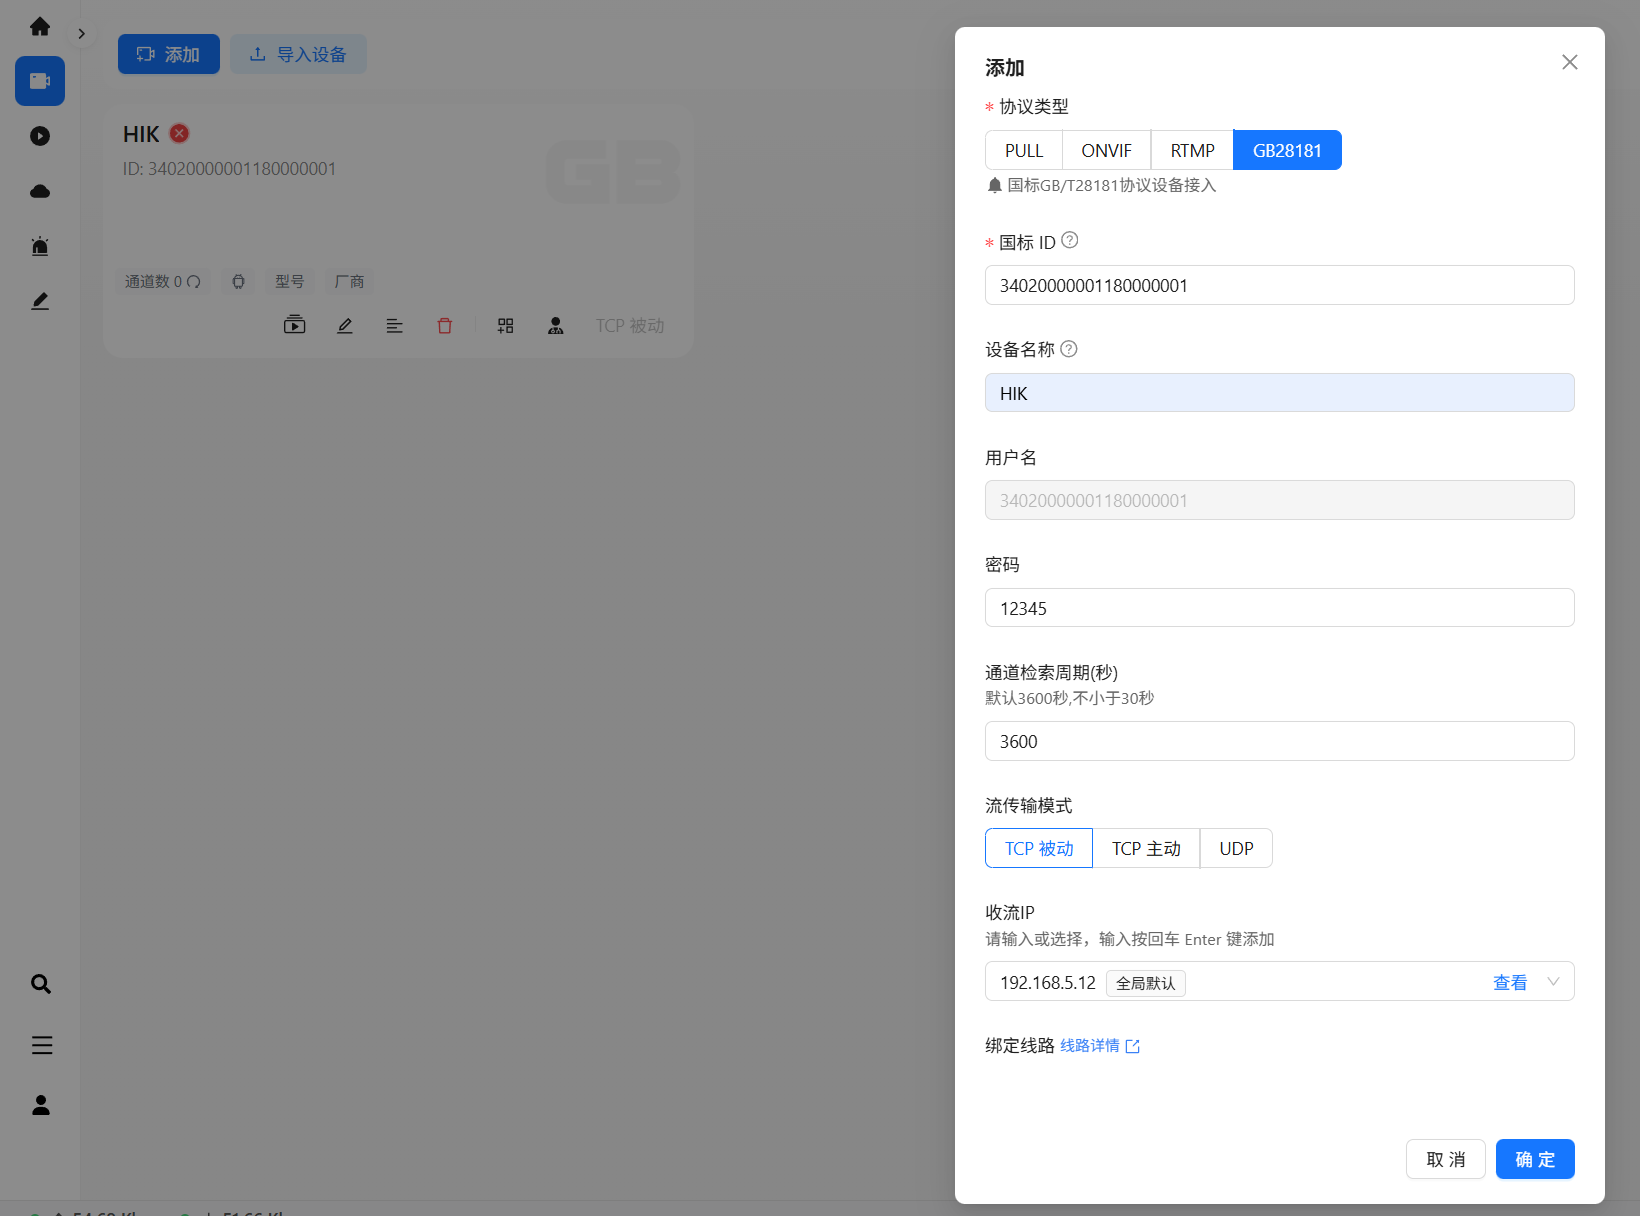Image resolution: width=1640 pixels, height=1216 pixels.
Task: Open the play/recordings sidebar icon
Action: 40,136
